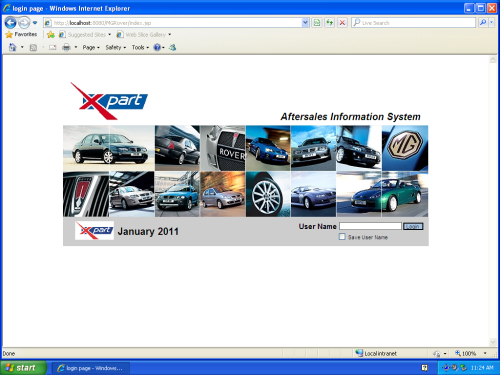Click the Compatibility View icon

click(x=317, y=23)
